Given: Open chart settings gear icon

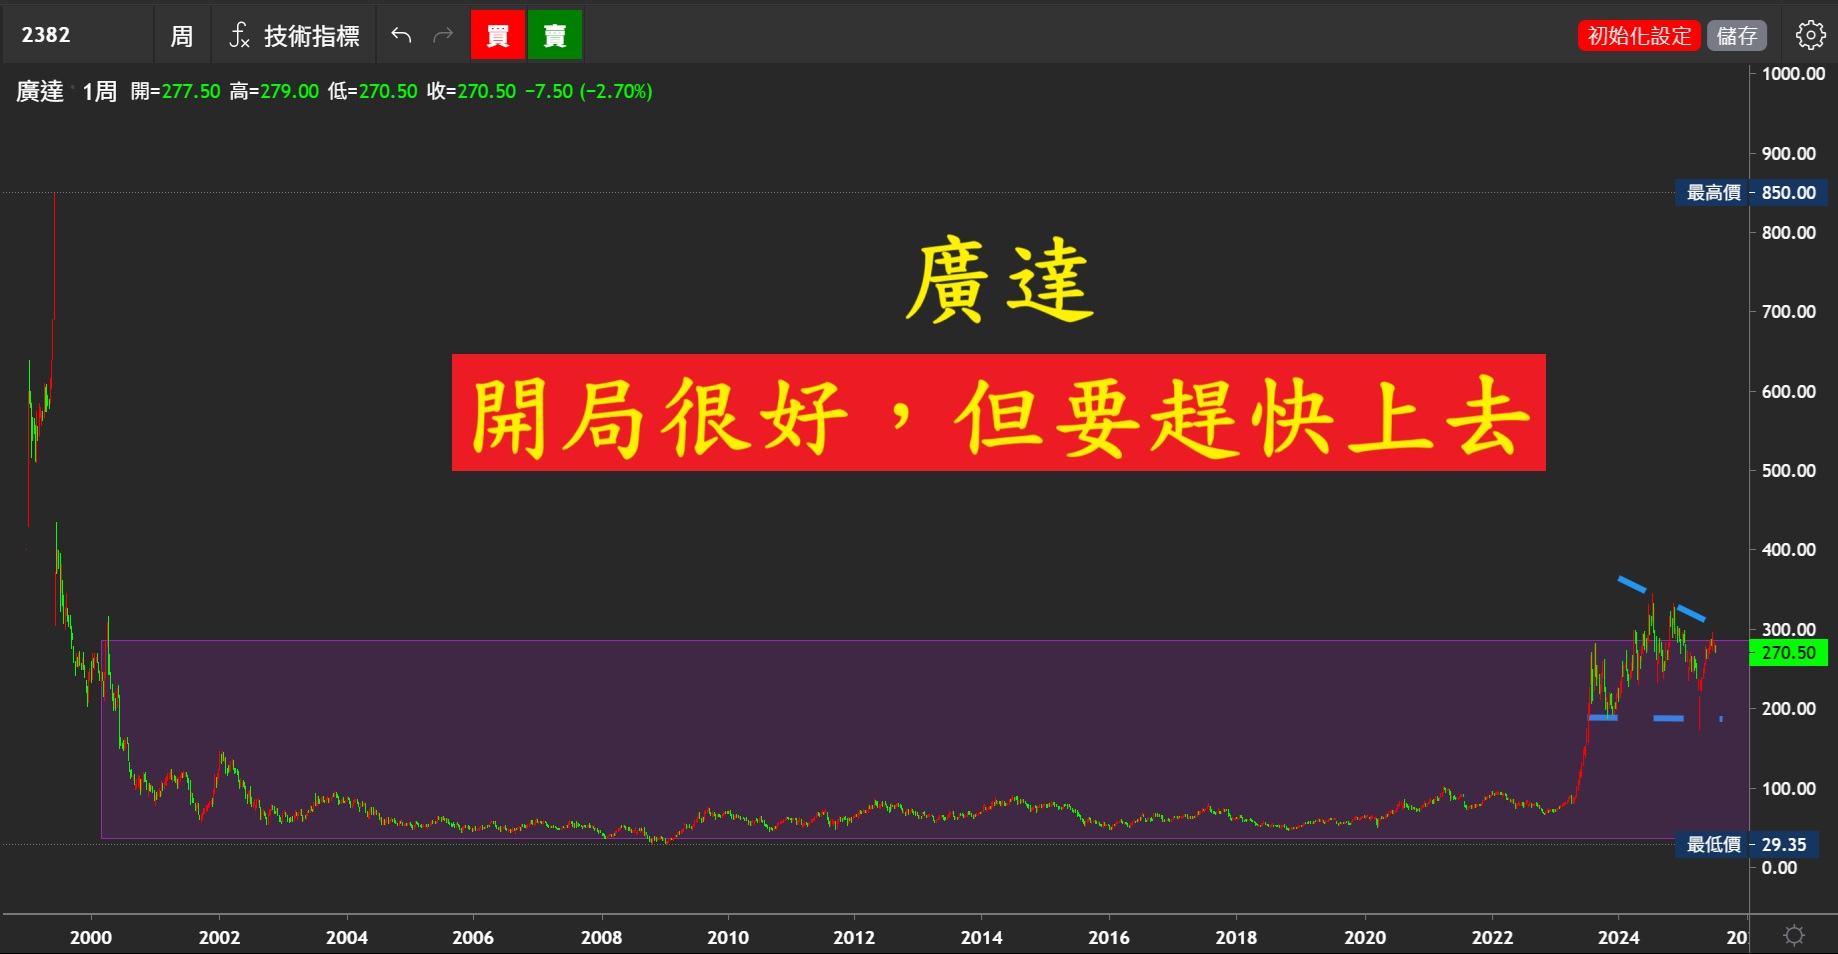Looking at the screenshot, I should (x=1810, y=35).
